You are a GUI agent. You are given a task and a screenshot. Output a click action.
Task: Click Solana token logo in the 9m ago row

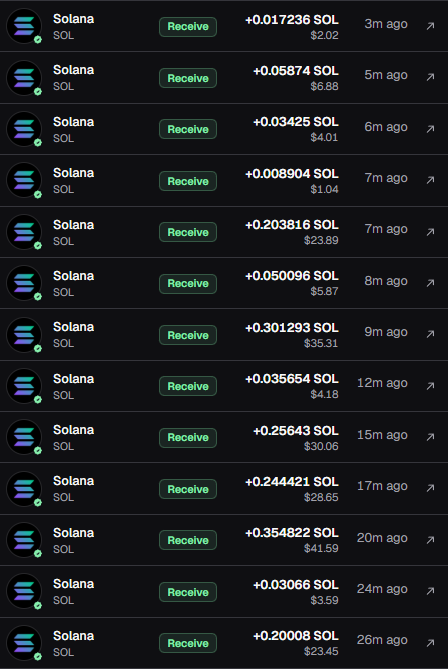(24, 334)
